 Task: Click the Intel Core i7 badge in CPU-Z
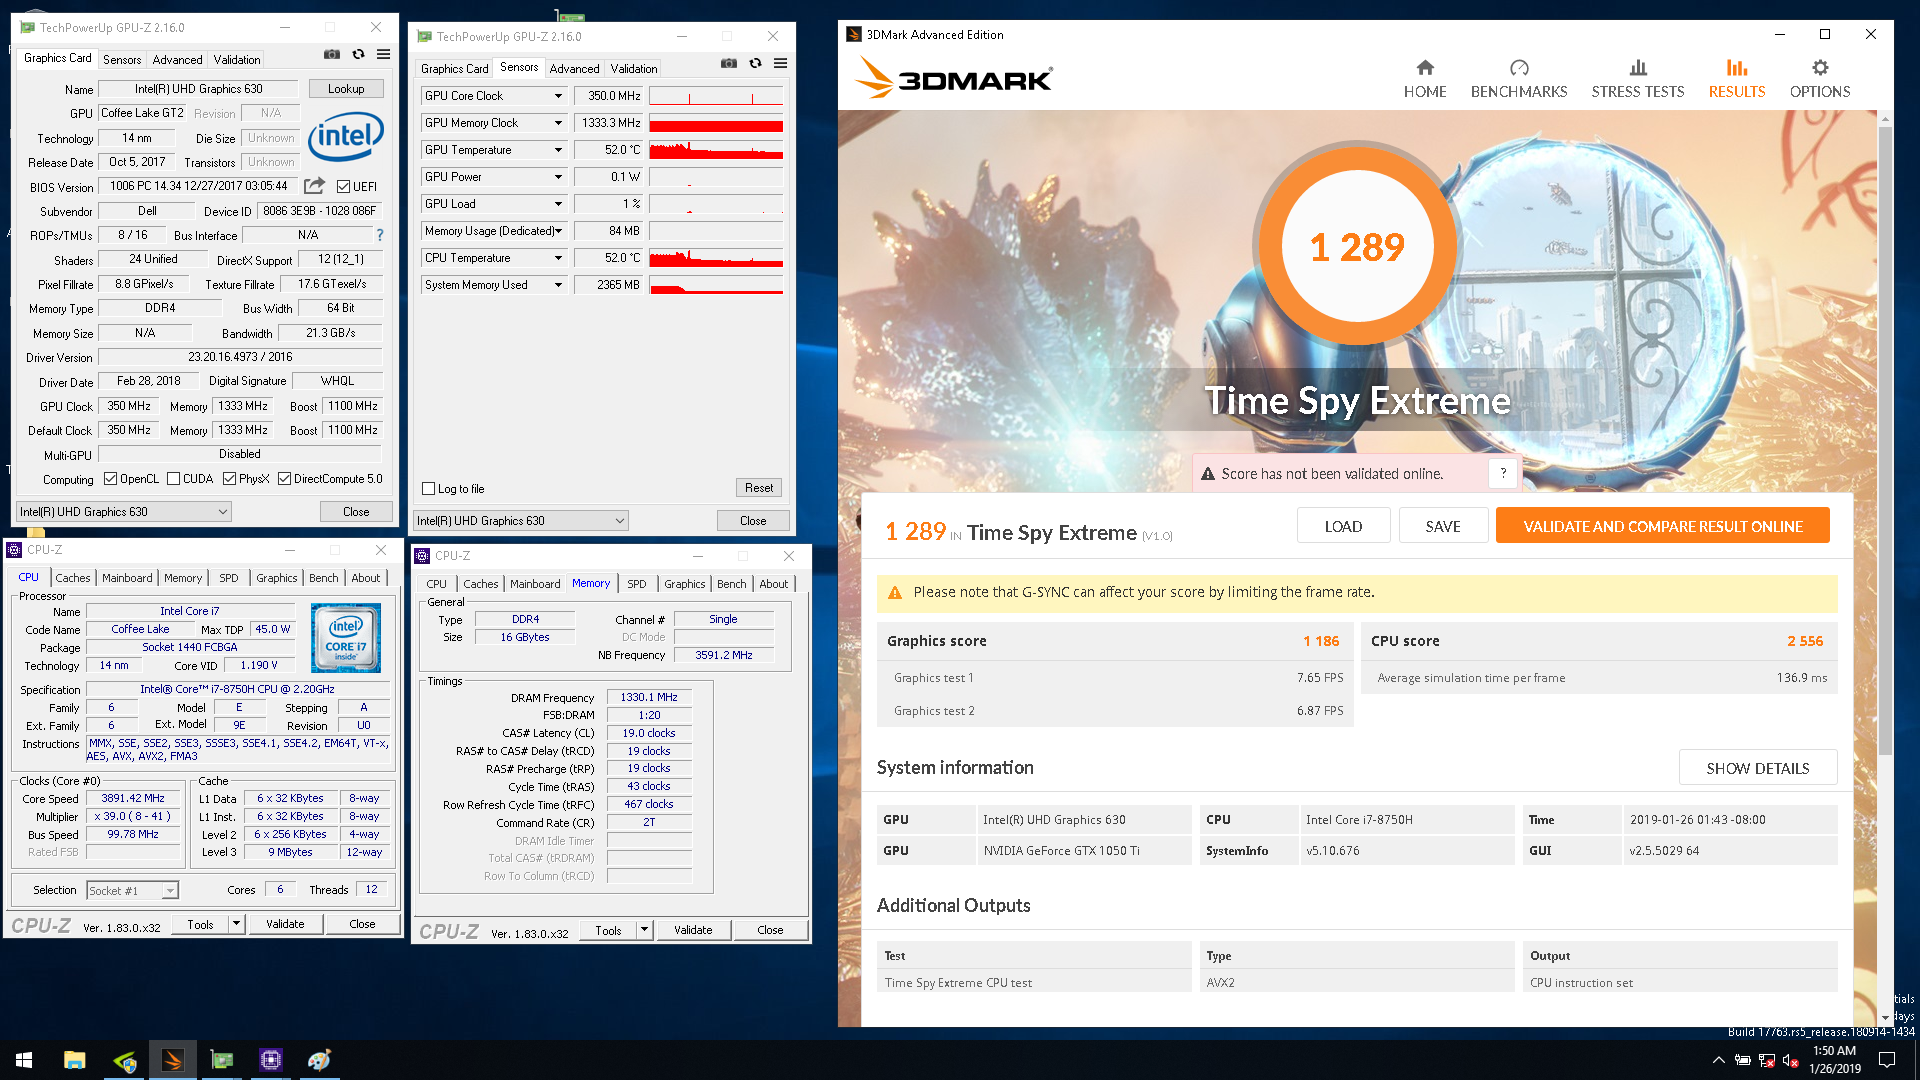(x=346, y=638)
